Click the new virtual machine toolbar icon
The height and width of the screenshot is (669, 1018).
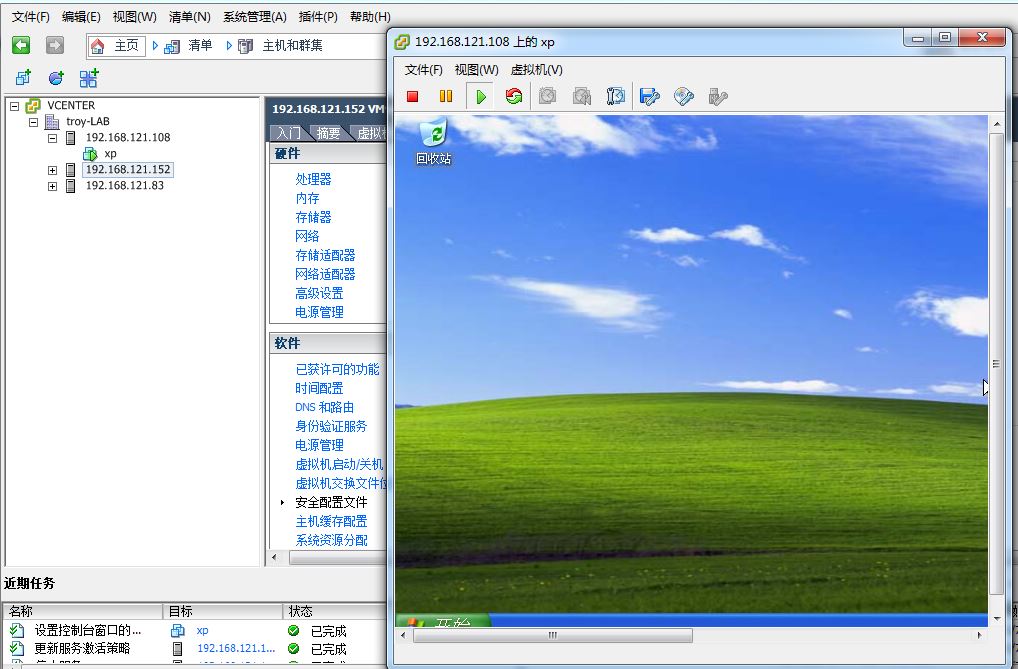point(23,79)
